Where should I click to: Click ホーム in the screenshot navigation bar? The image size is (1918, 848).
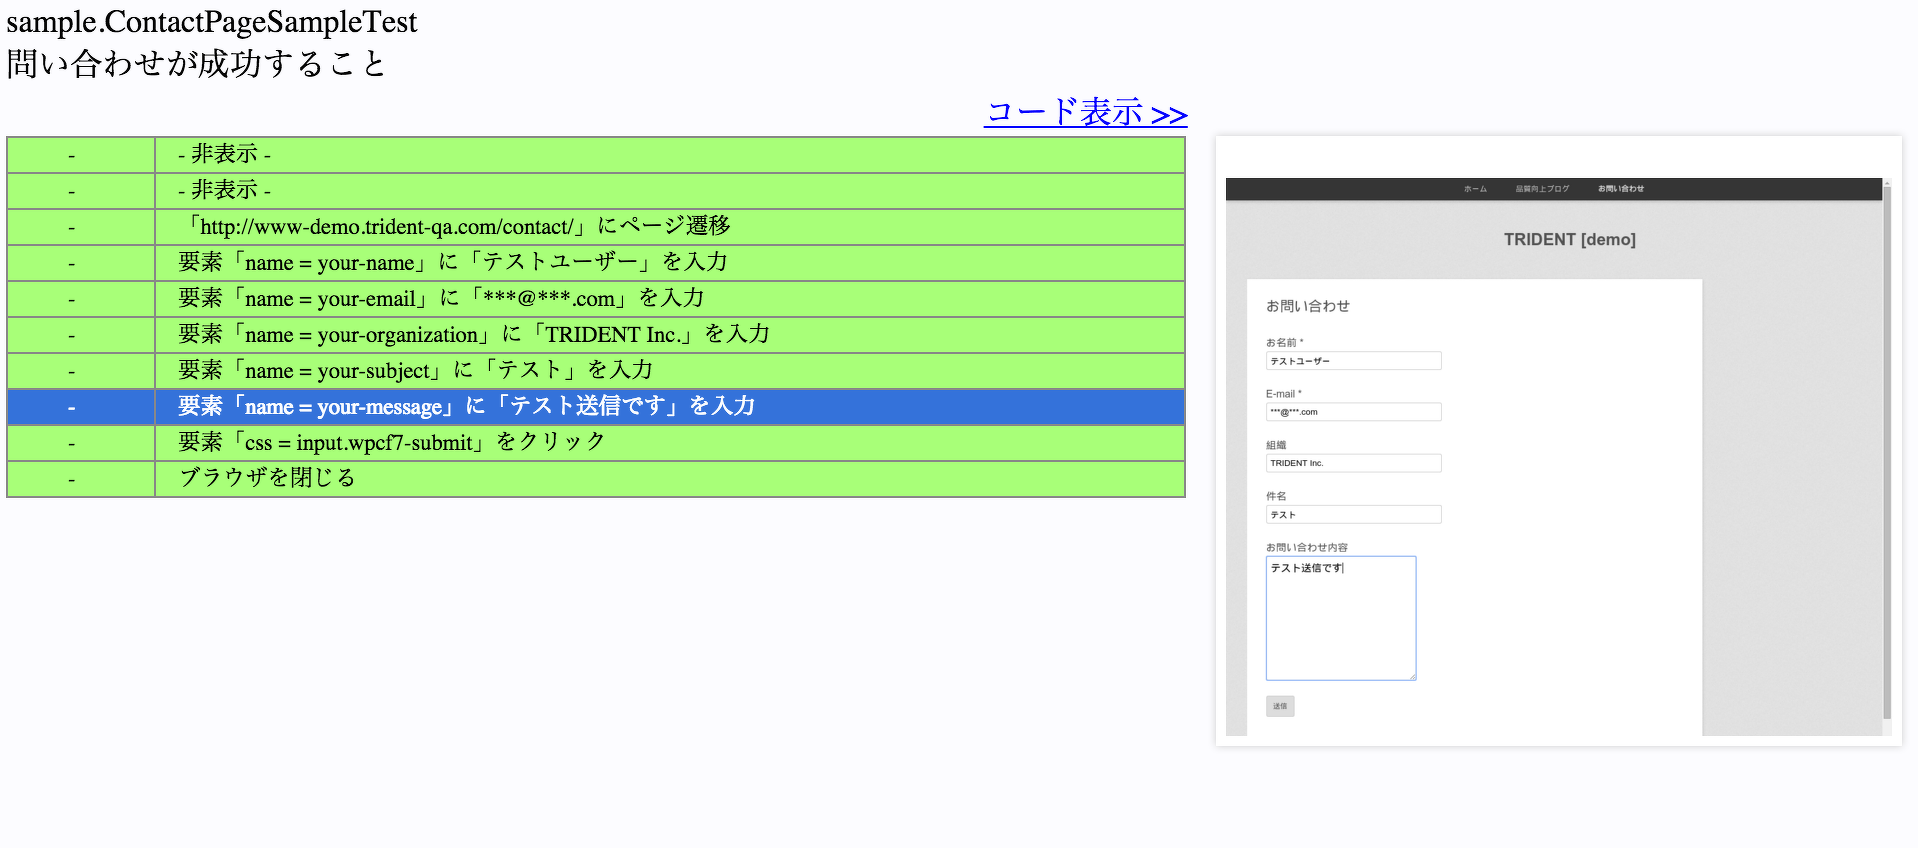pyautogui.click(x=1475, y=189)
